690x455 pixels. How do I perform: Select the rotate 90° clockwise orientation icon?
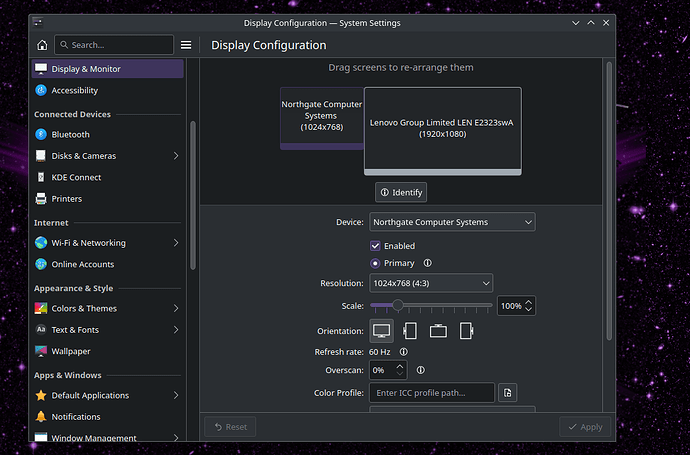pyautogui.click(x=410, y=330)
